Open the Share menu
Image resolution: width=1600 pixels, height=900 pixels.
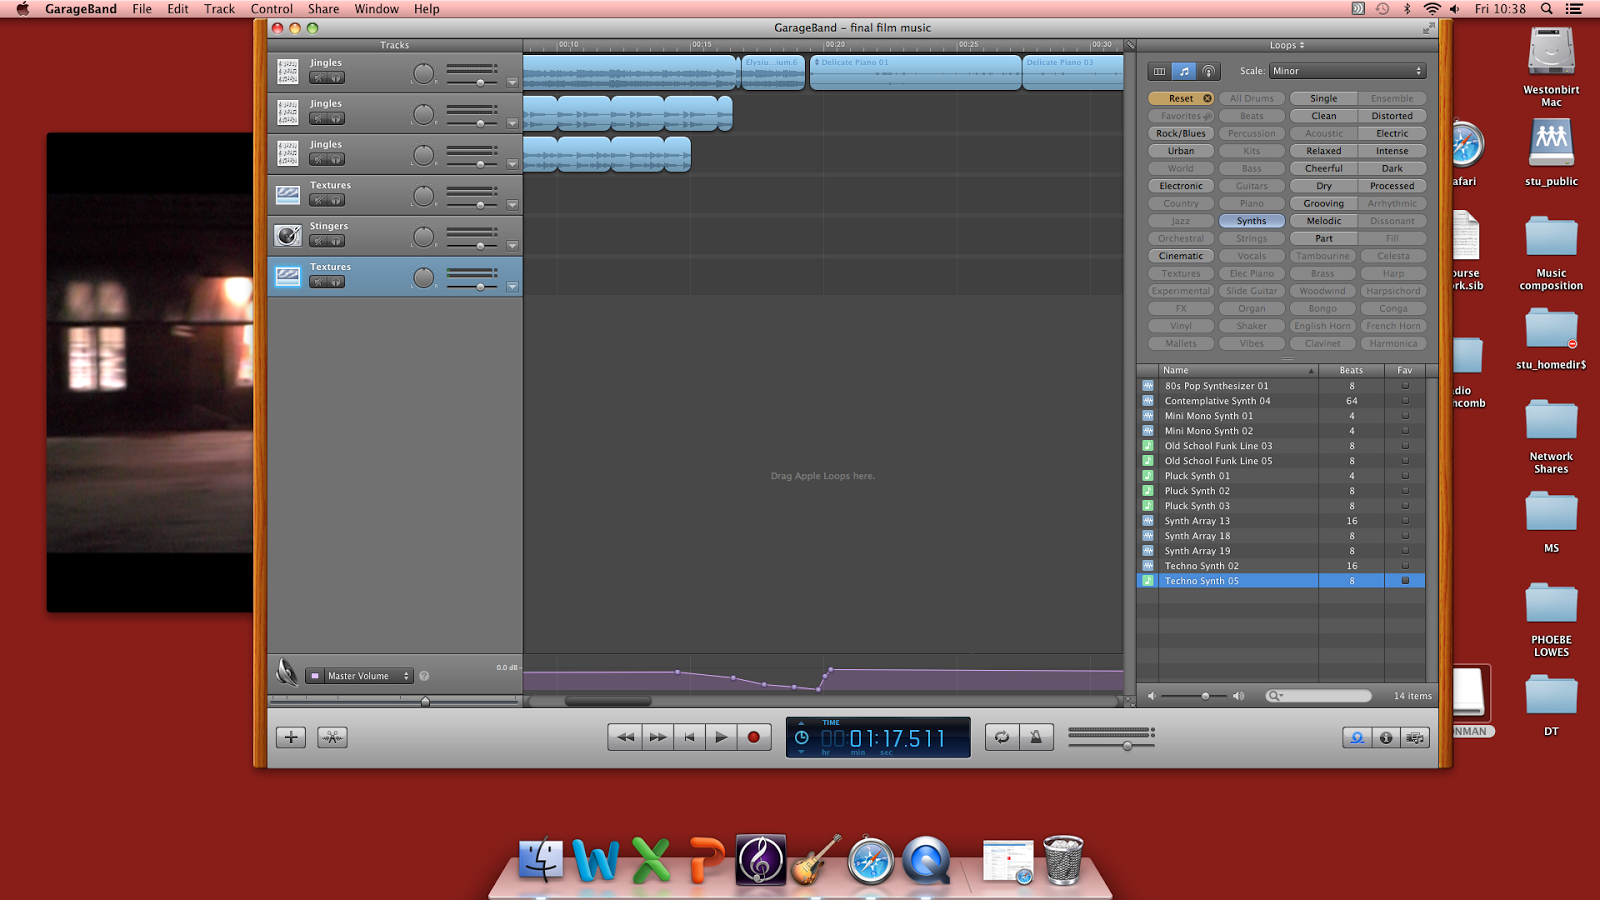point(323,9)
